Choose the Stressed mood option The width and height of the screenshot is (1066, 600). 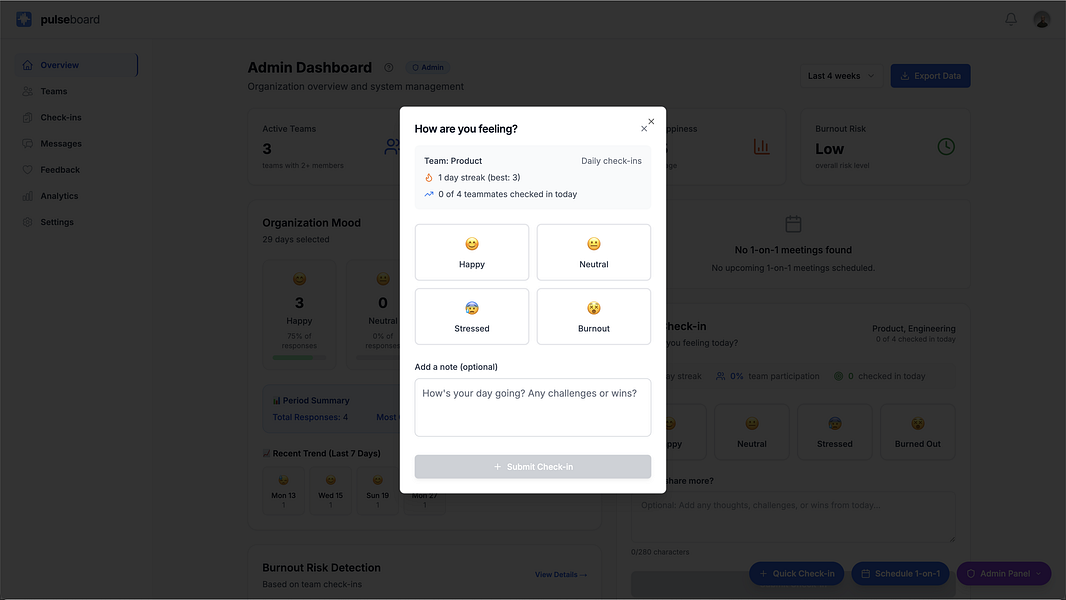pyautogui.click(x=472, y=316)
